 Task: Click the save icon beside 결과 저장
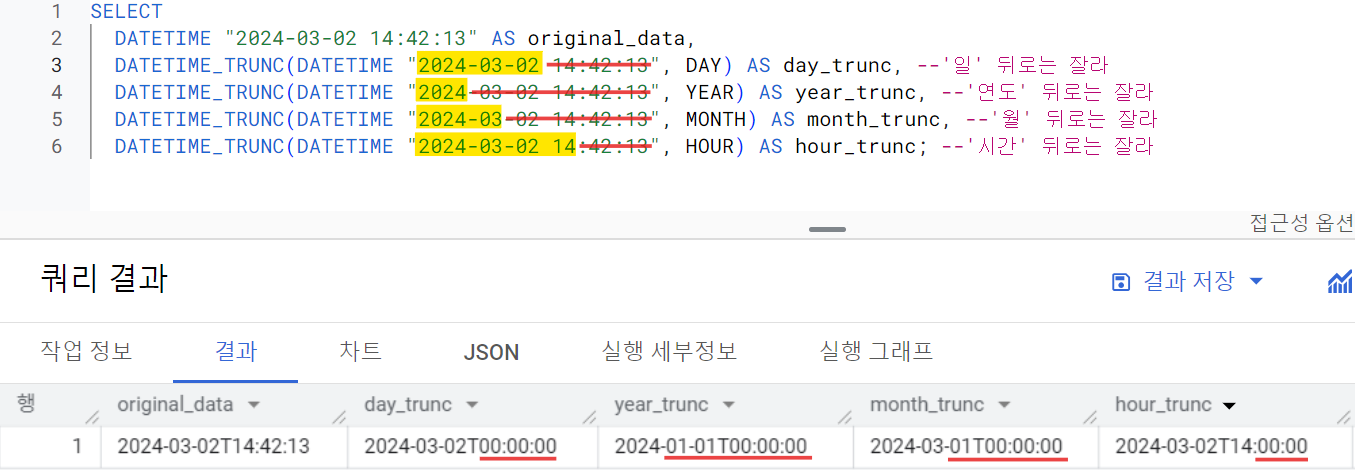pyautogui.click(x=1122, y=282)
